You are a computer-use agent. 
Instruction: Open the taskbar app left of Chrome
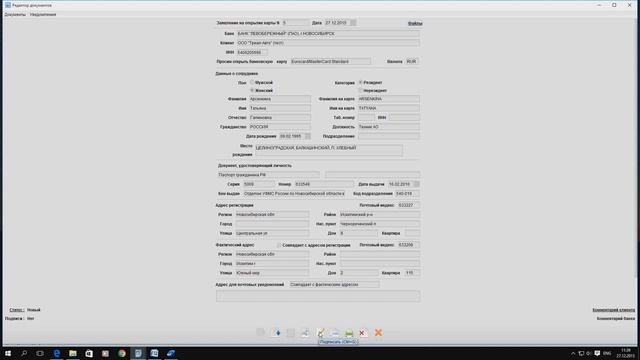pos(105,353)
